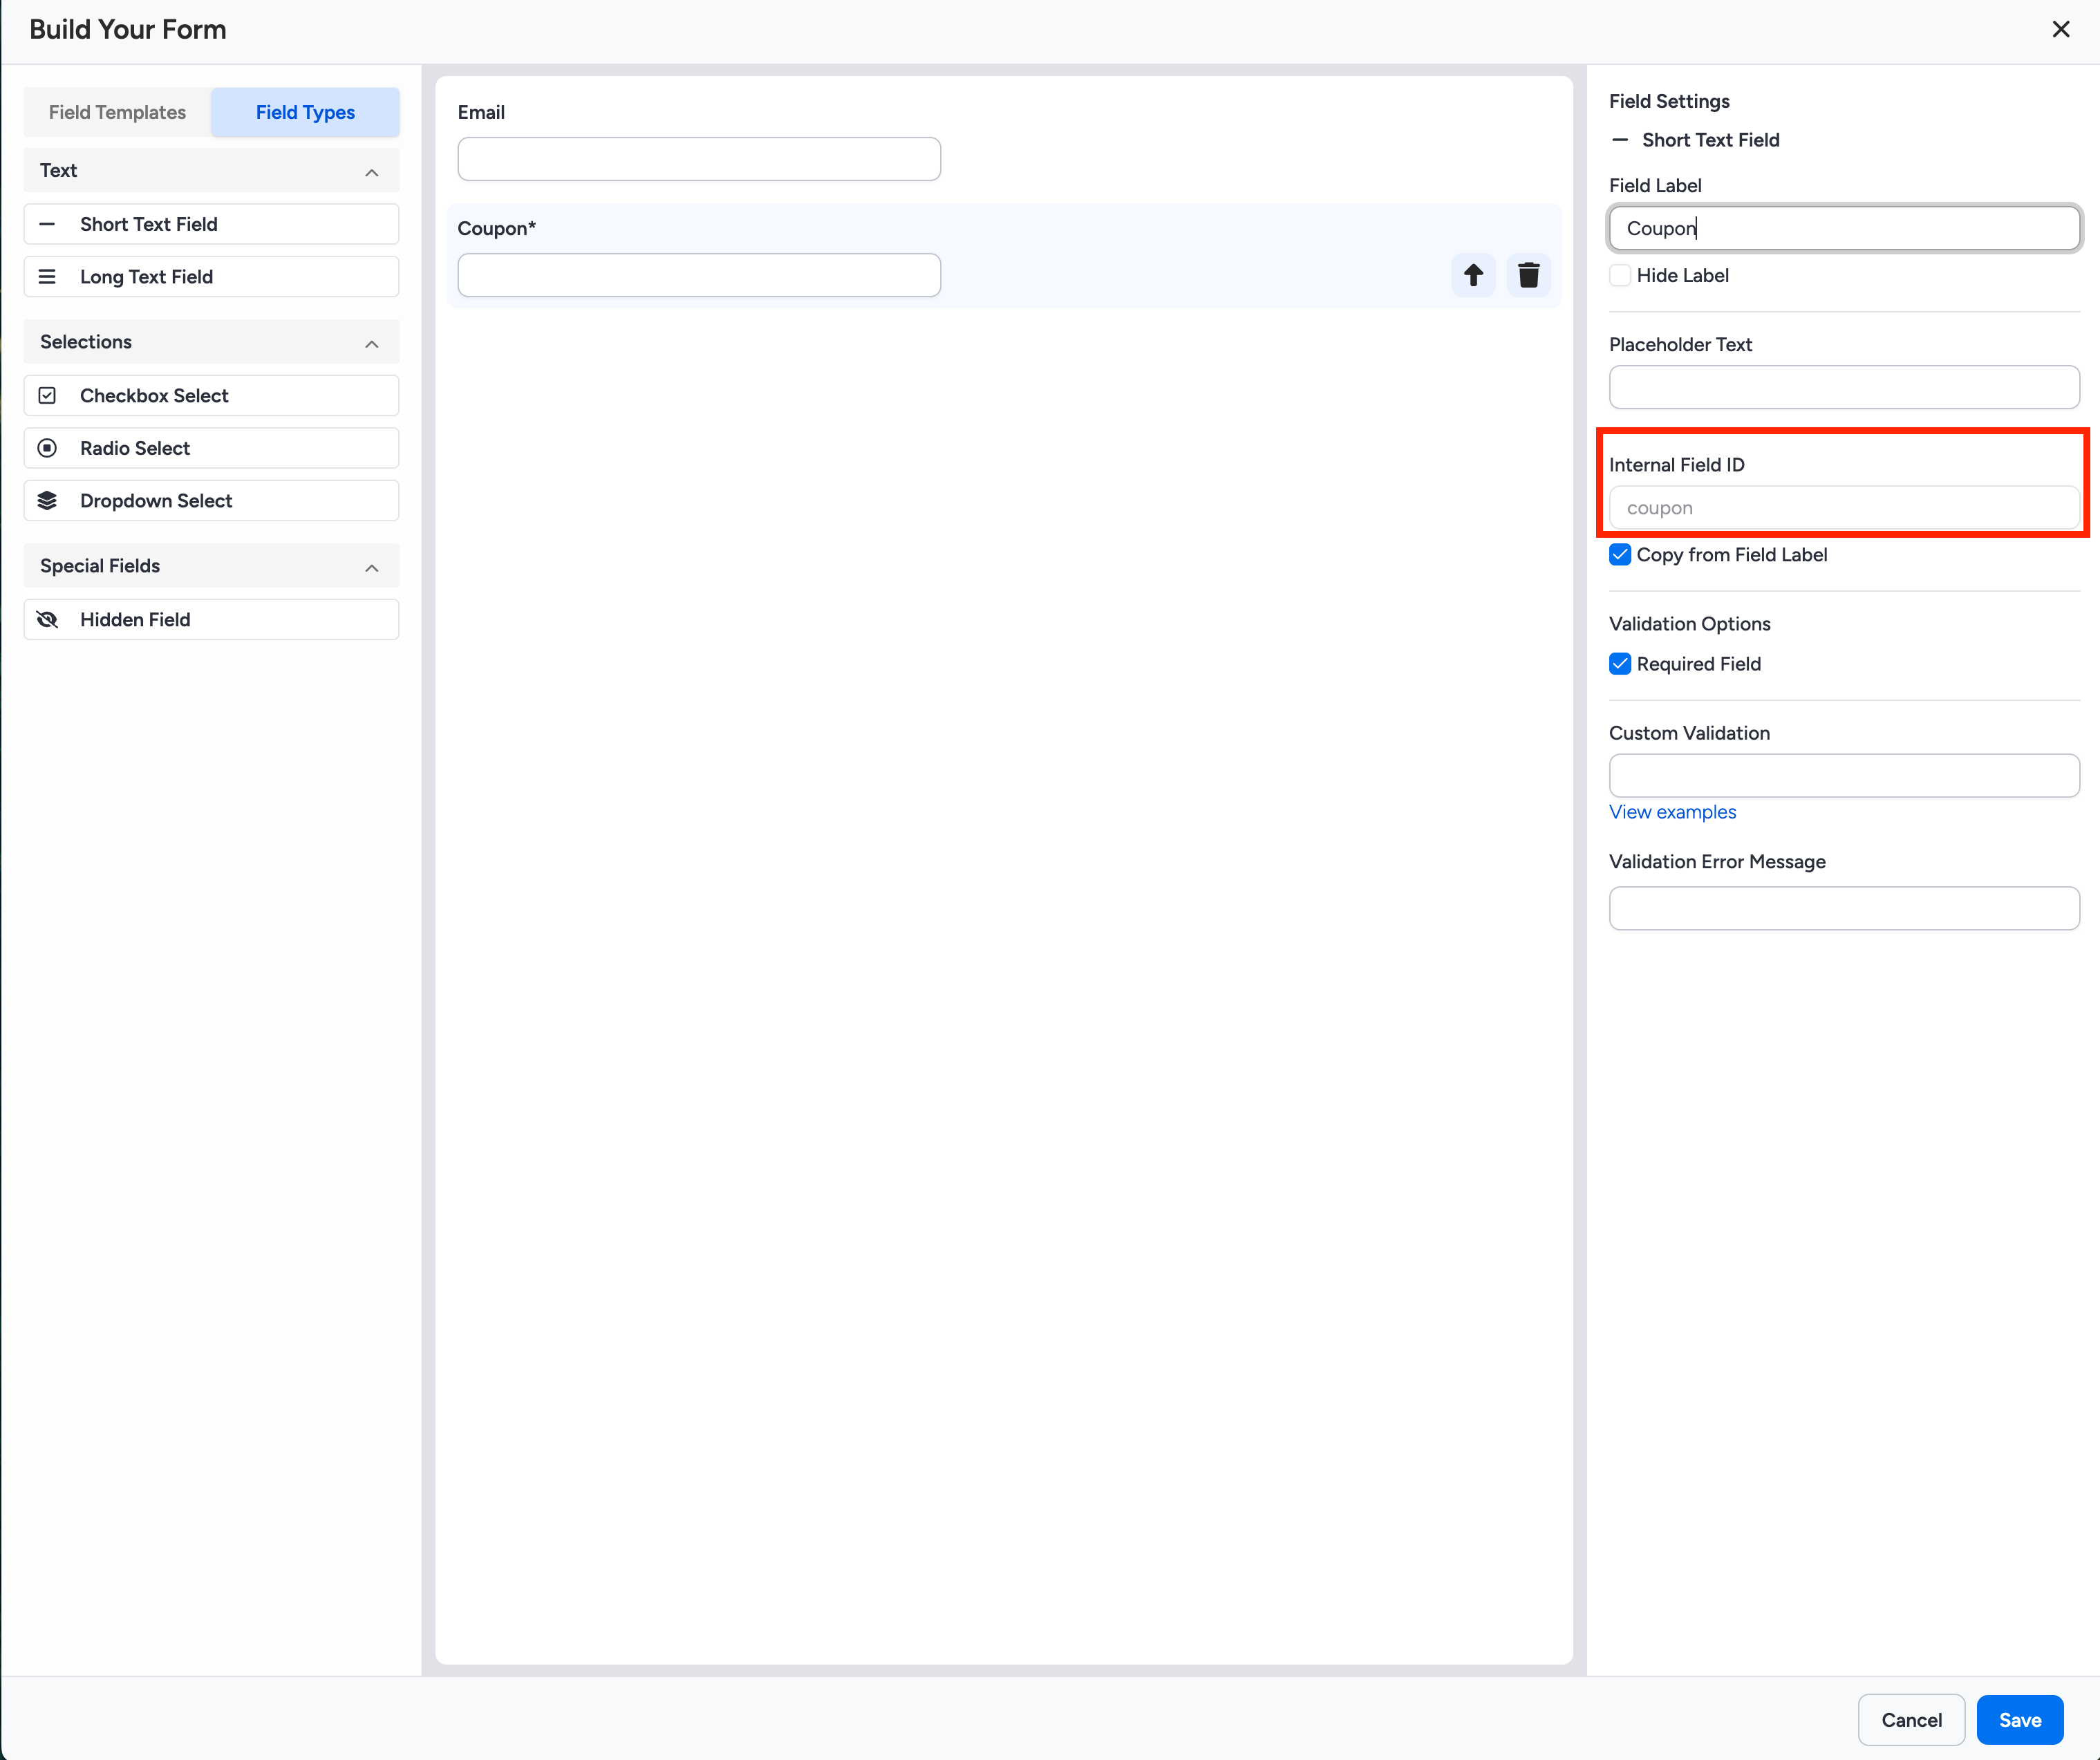The image size is (2100, 1760).
Task: Delete the Coupon field with trash icon
Action: click(1528, 275)
